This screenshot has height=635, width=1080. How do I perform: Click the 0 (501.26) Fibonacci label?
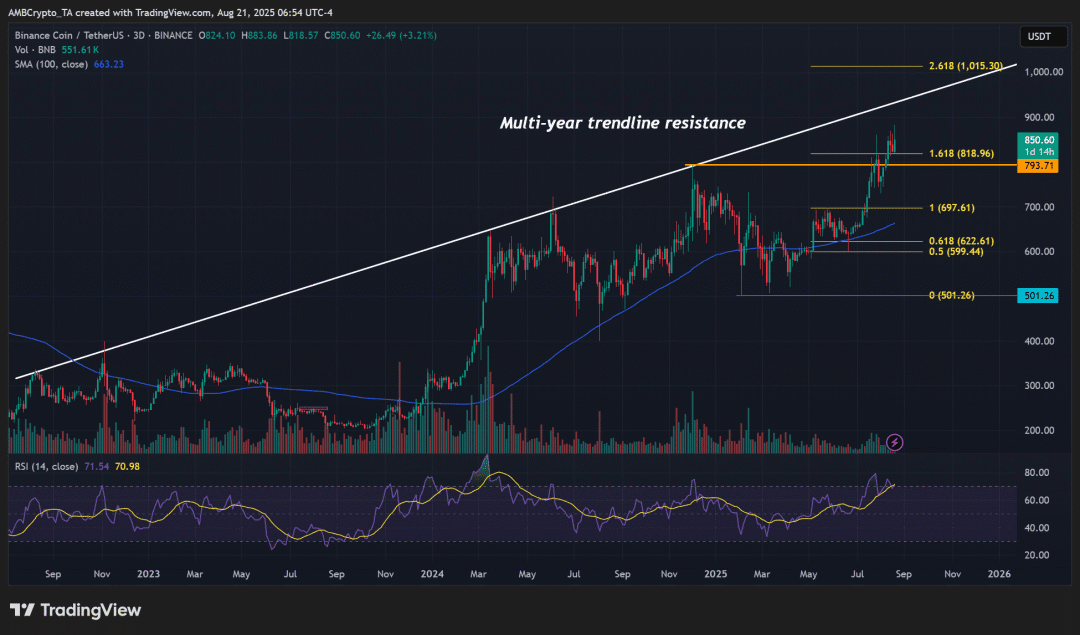[952, 295]
